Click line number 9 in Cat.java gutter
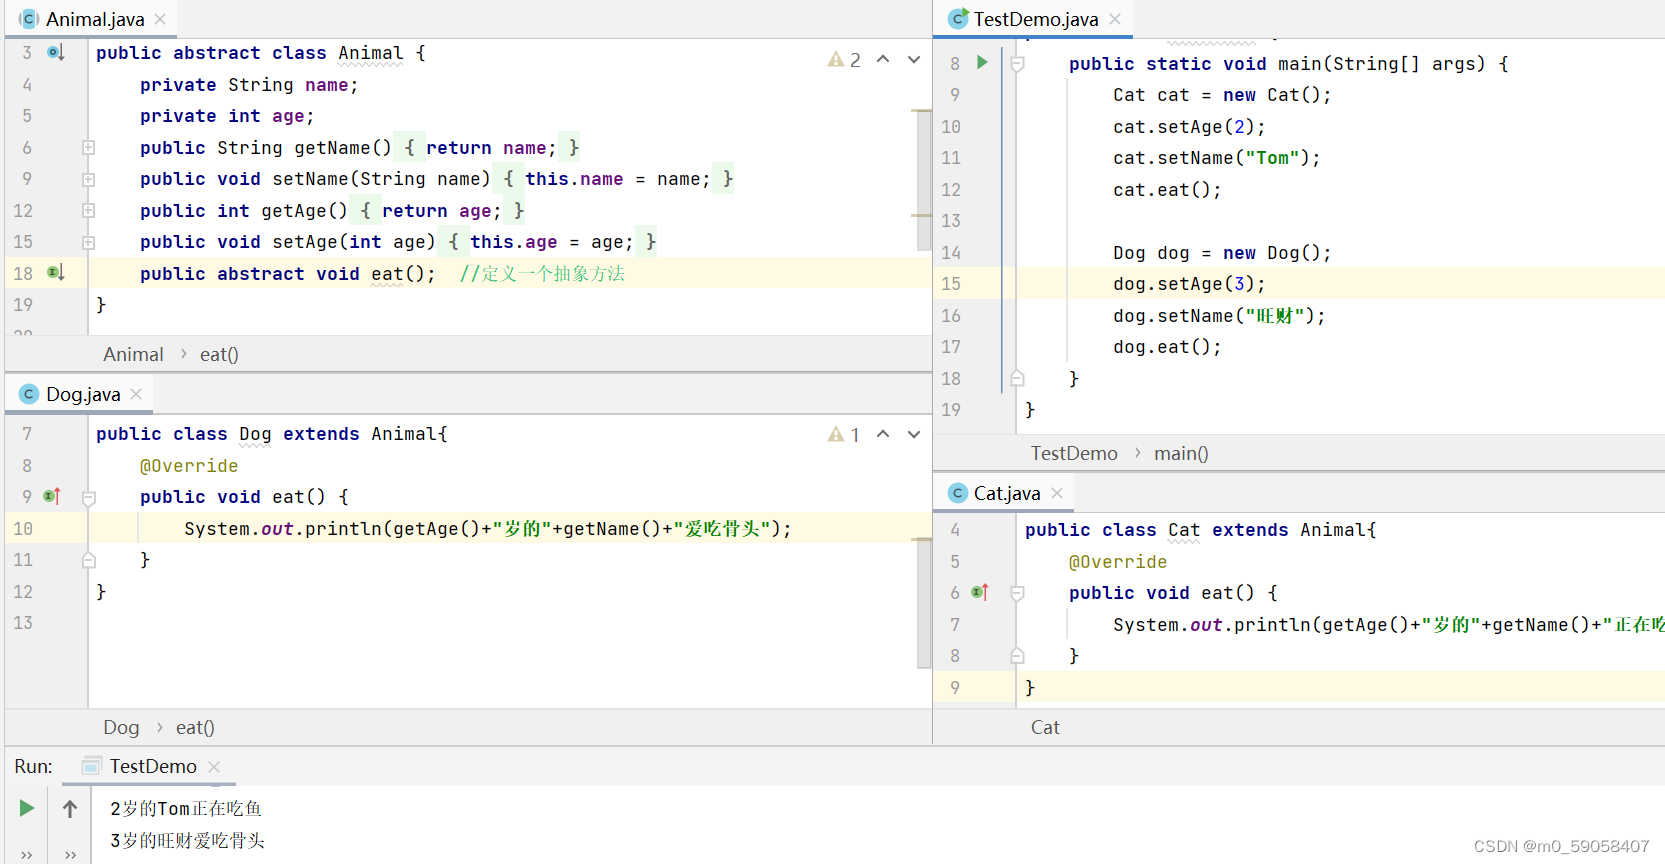1665x864 pixels. 955,687
